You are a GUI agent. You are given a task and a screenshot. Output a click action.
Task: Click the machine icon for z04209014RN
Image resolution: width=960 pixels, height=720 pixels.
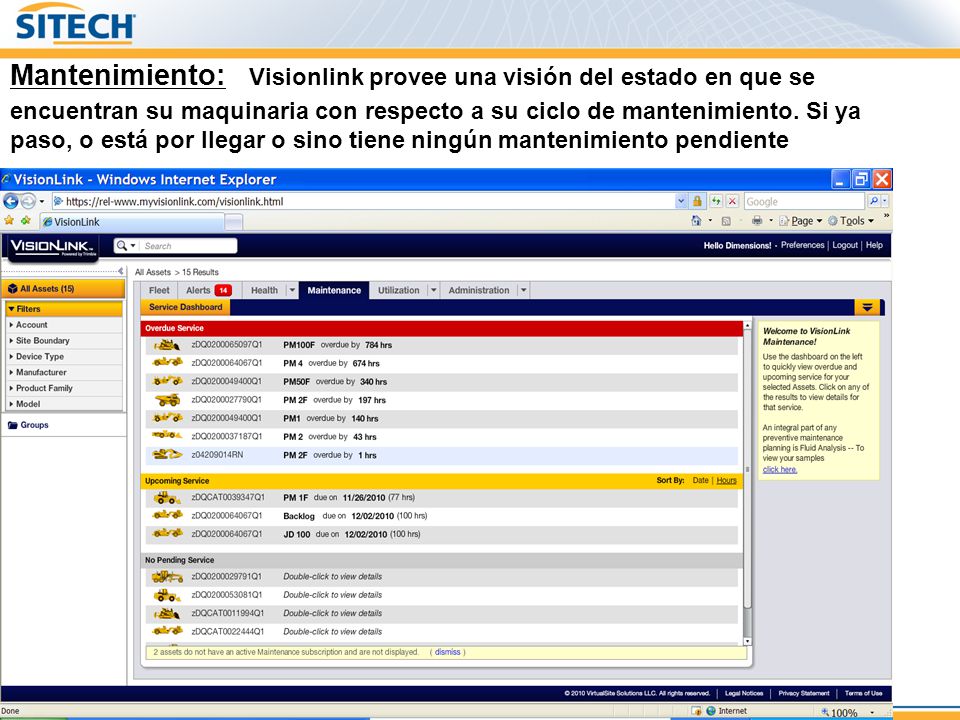pyautogui.click(x=167, y=454)
